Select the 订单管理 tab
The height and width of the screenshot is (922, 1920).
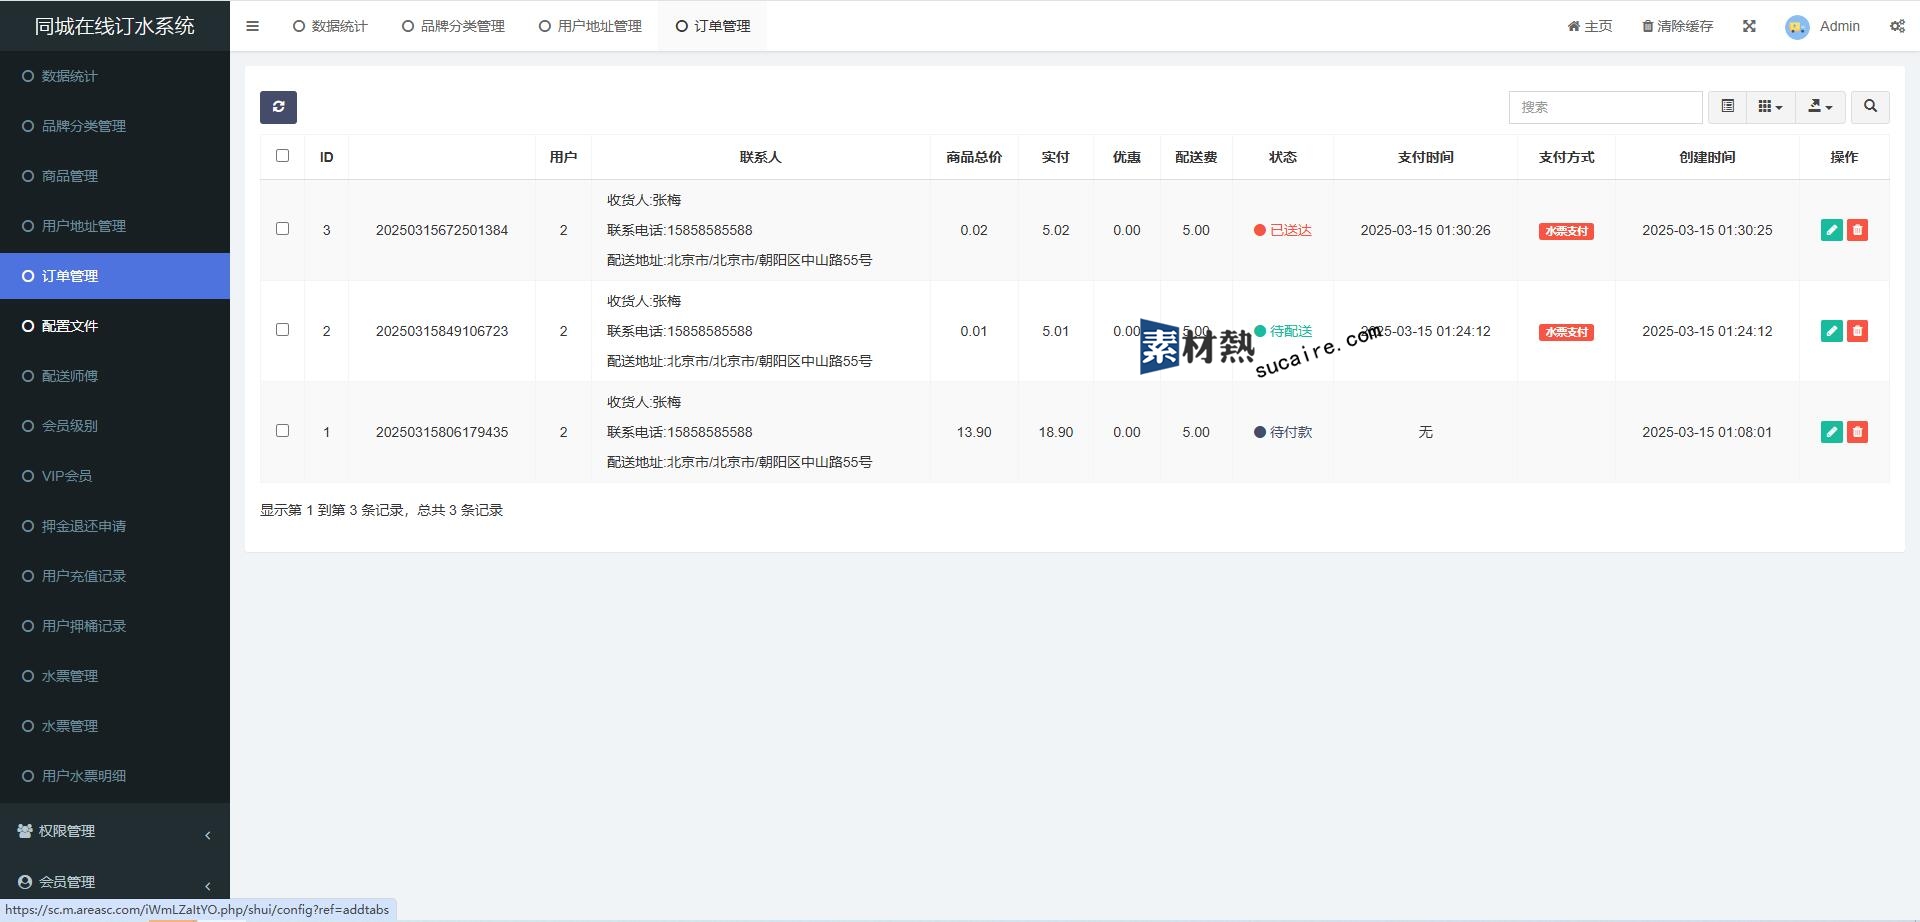(x=712, y=26)
